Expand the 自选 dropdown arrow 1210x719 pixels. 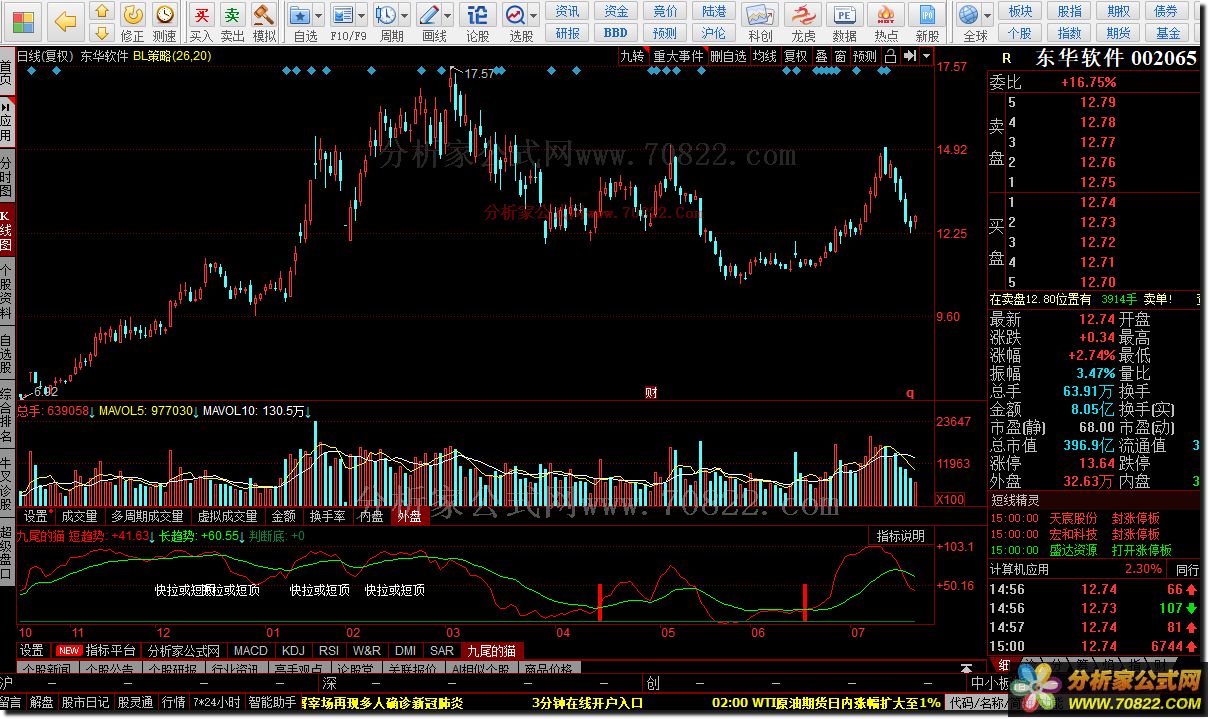coord(319,16)
